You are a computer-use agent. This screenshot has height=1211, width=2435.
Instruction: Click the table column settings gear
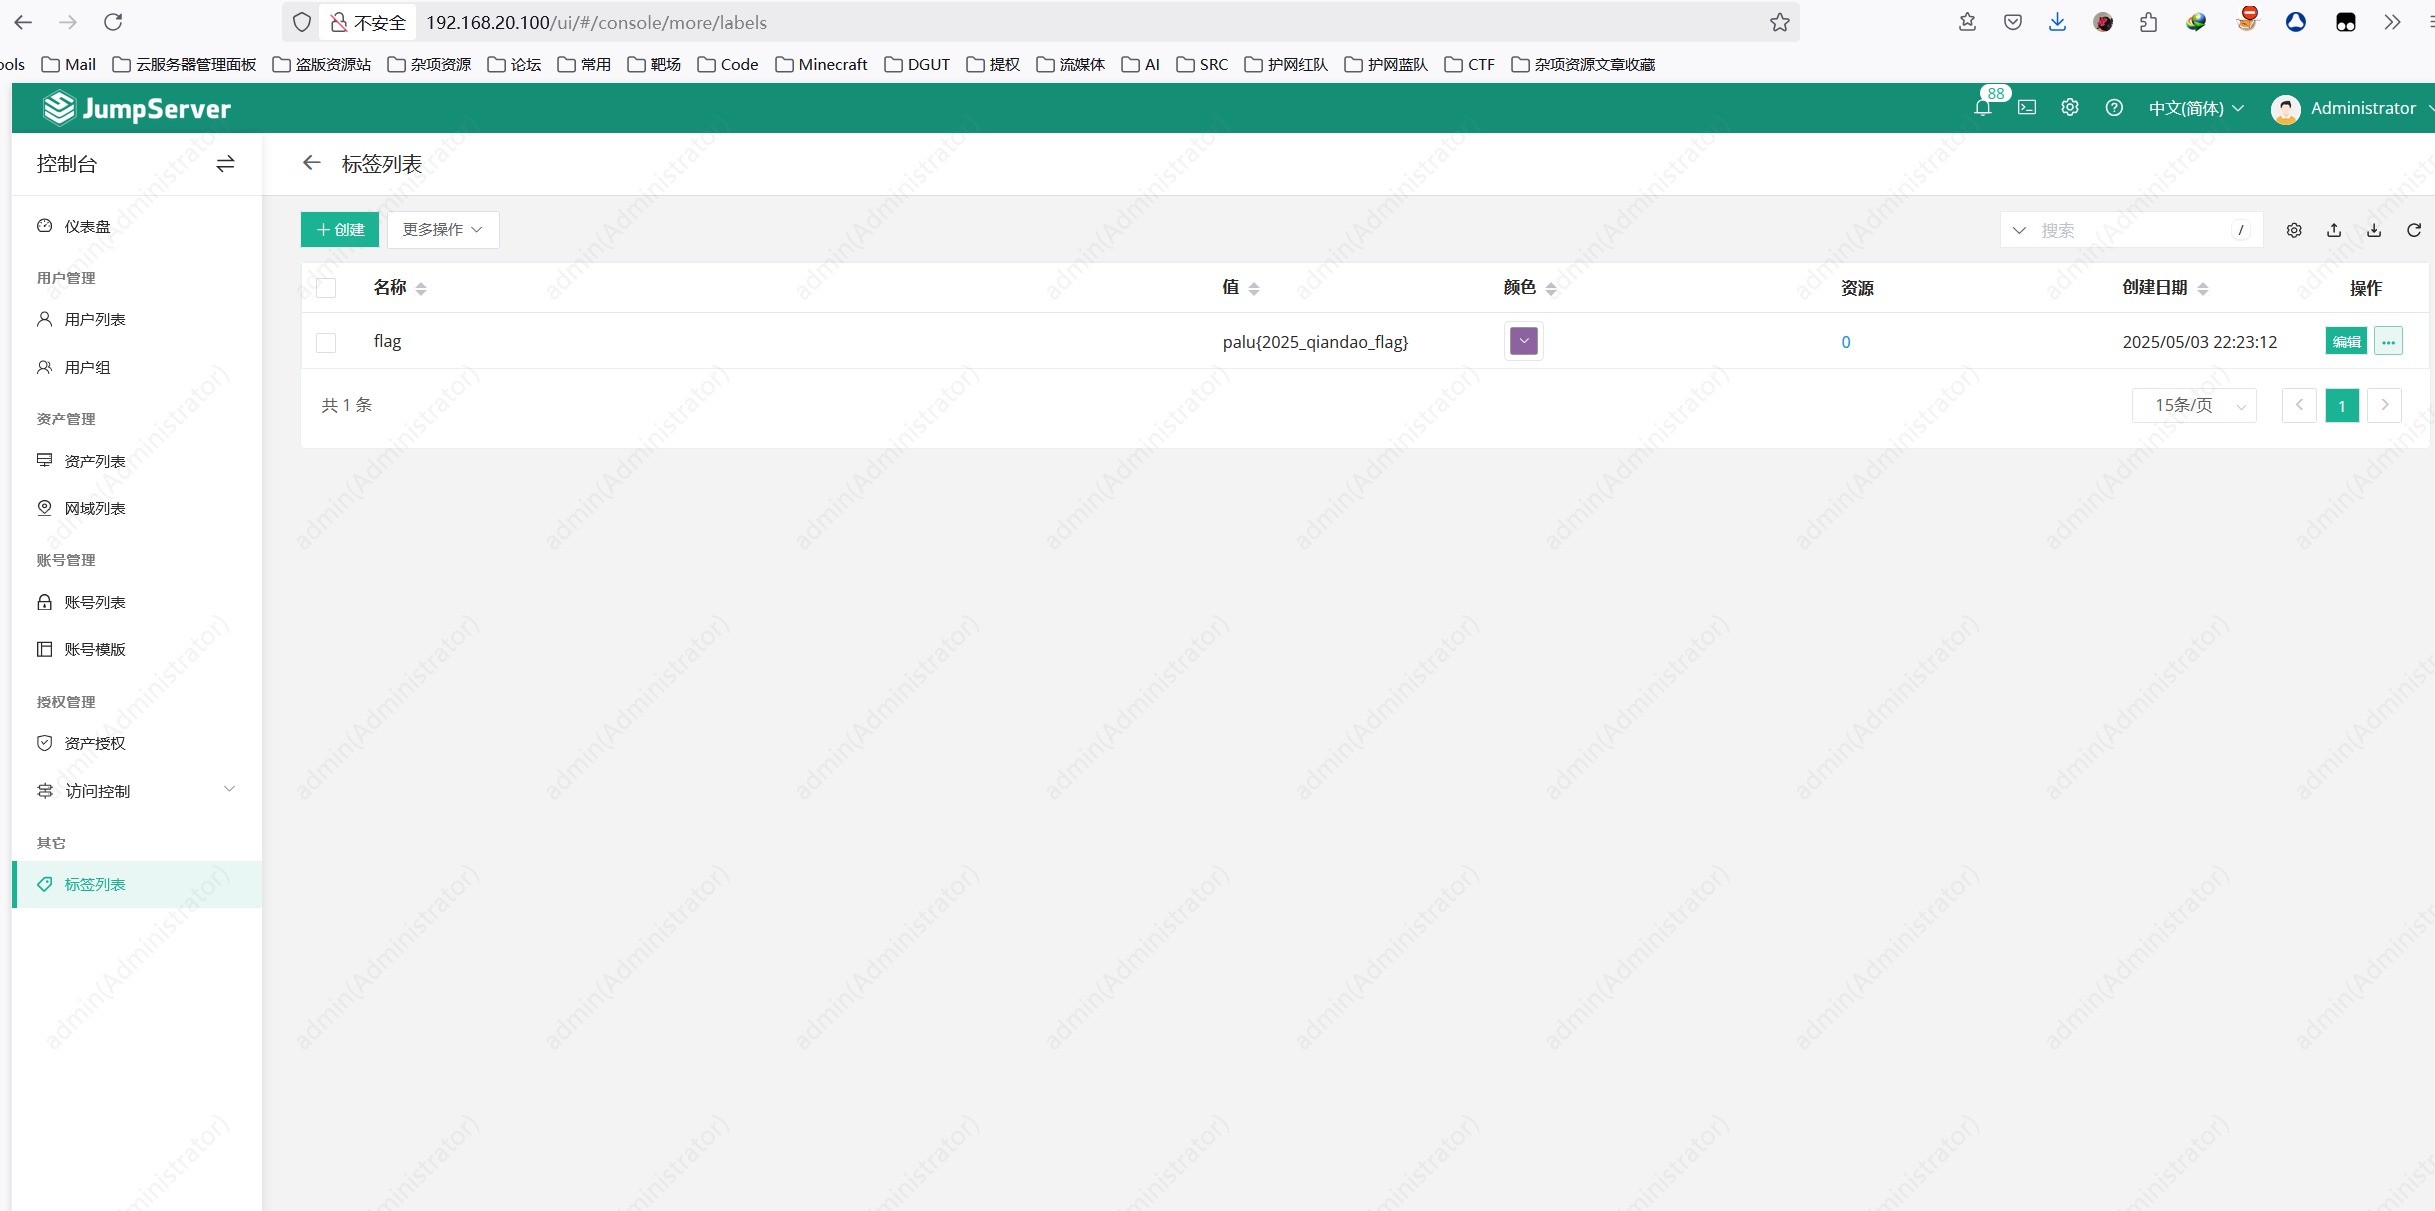click(2293, 230)
